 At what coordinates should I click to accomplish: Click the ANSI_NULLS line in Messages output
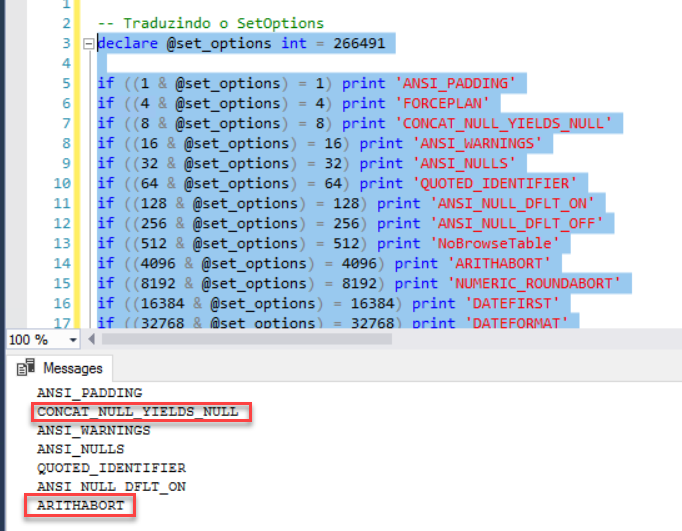pos(81,449)
